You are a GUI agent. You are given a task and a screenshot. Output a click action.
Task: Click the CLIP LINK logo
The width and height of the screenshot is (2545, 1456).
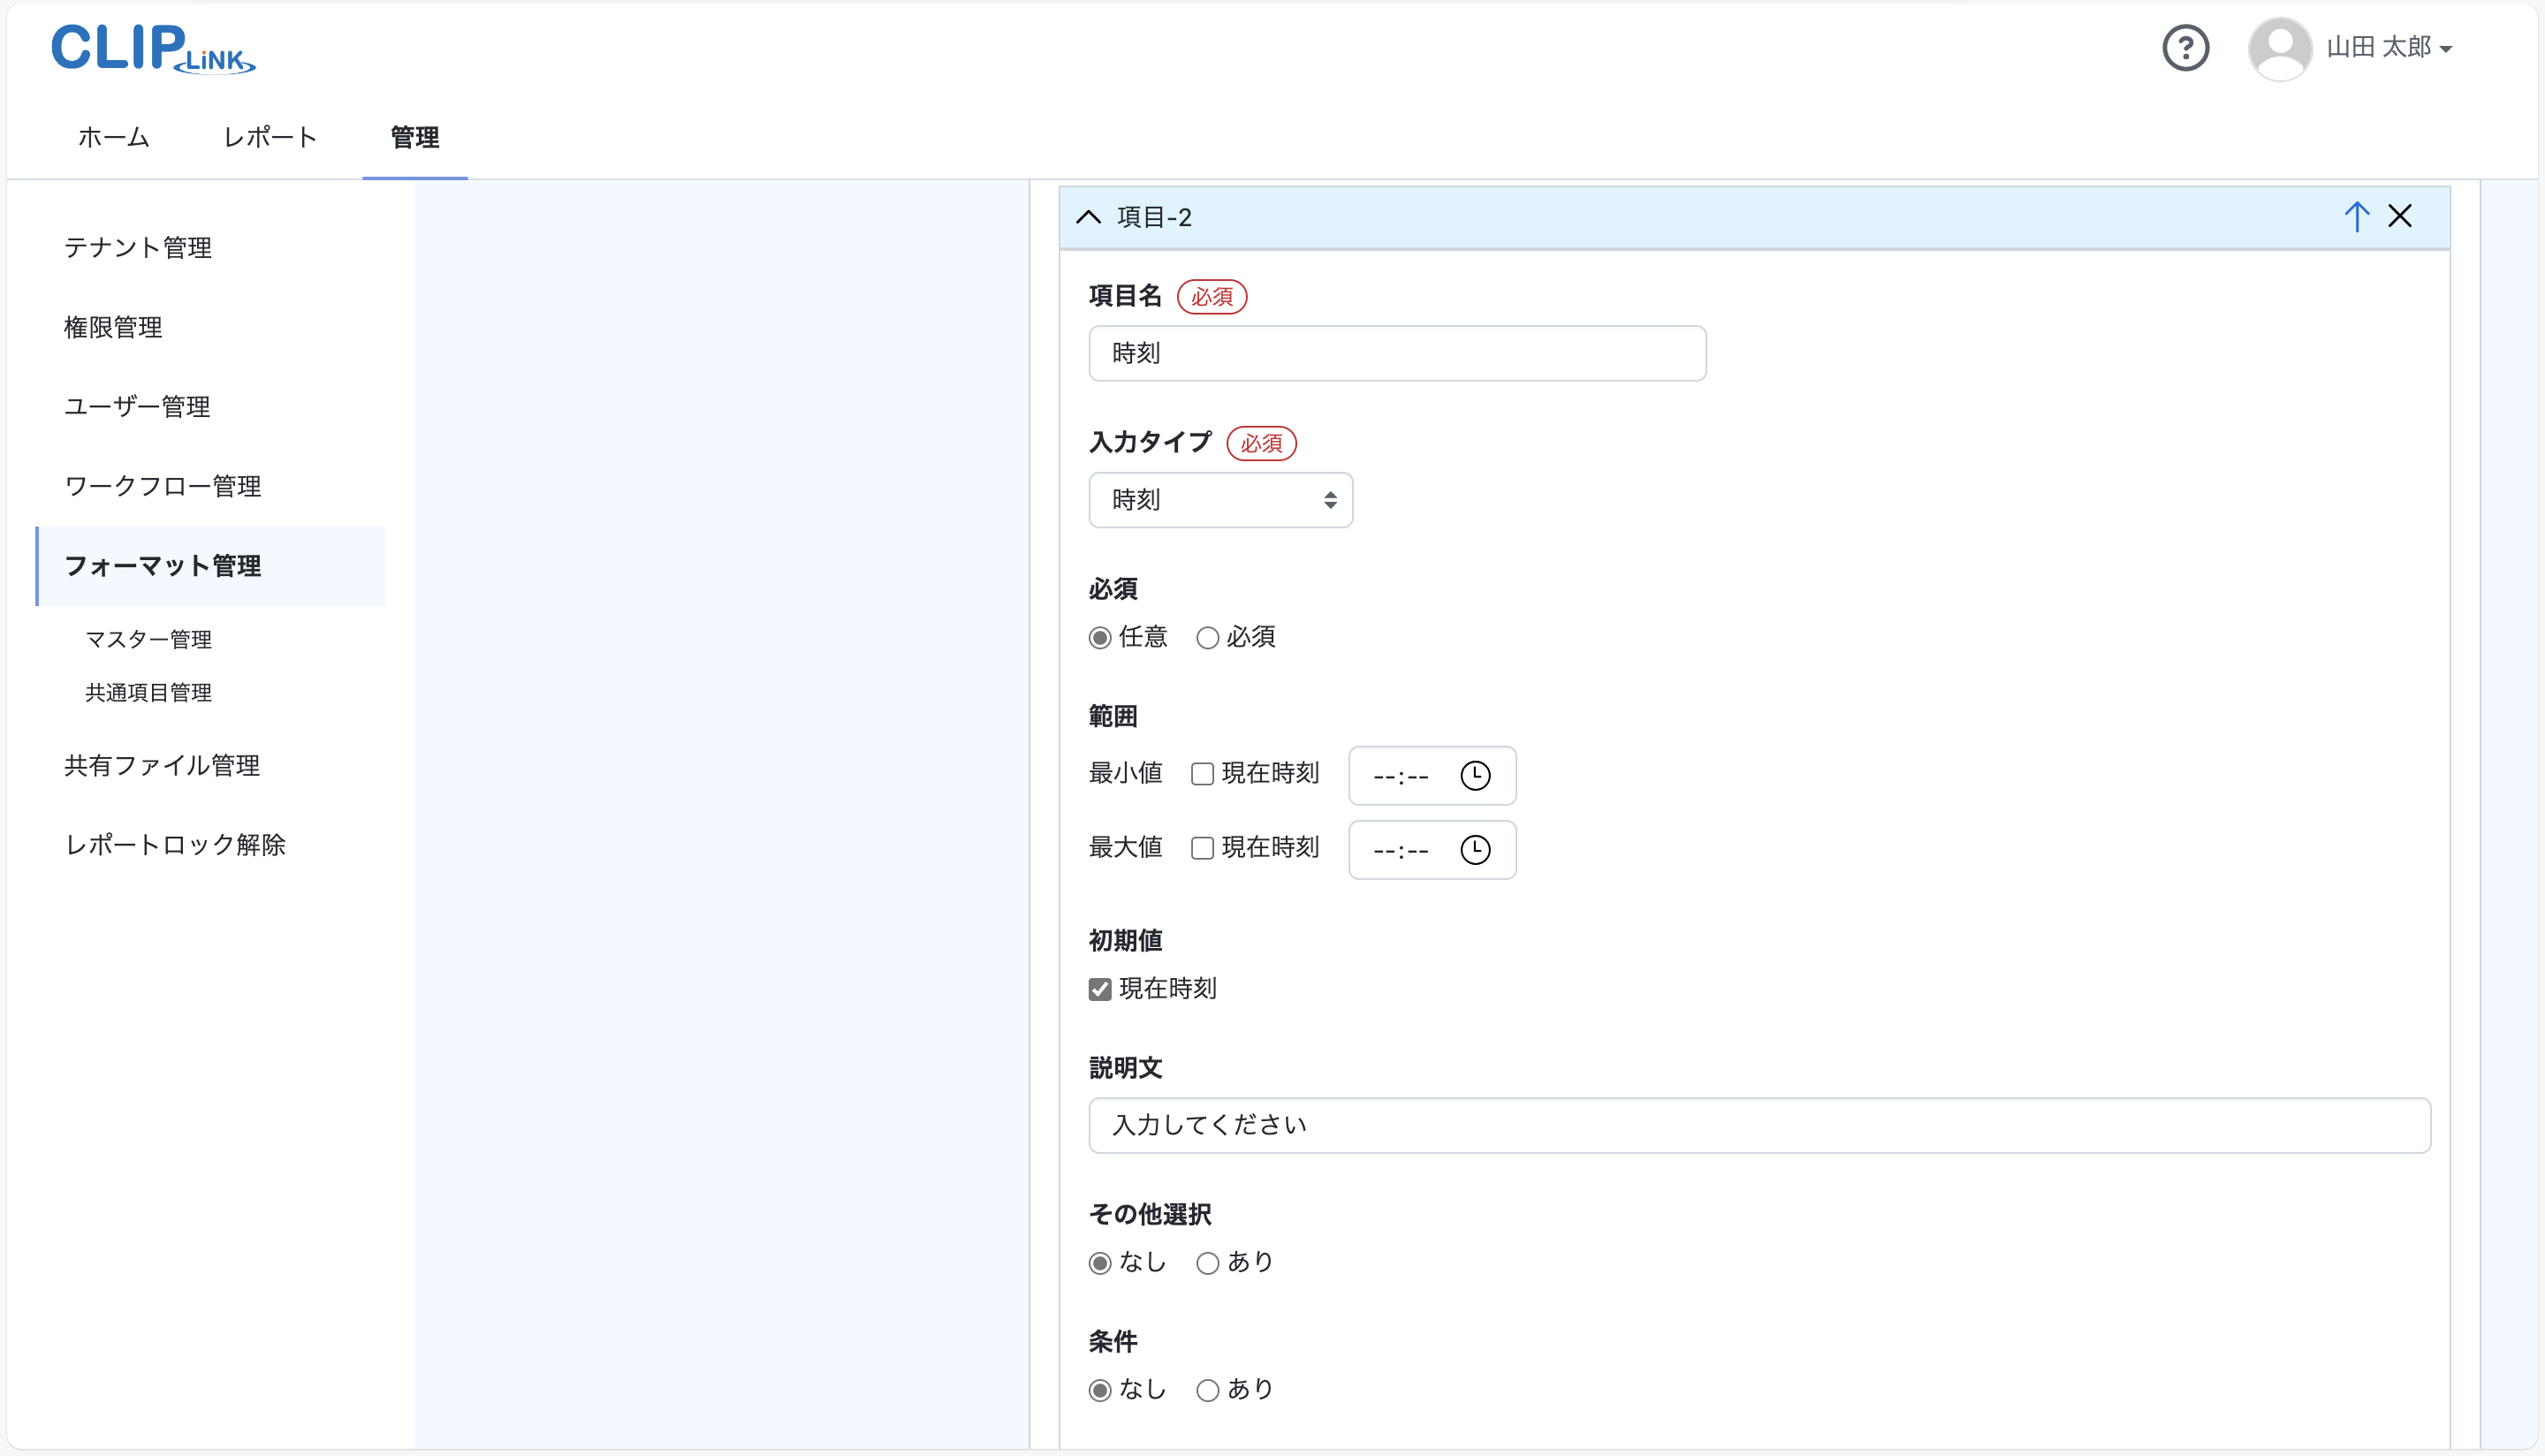[x=153, y=48]
